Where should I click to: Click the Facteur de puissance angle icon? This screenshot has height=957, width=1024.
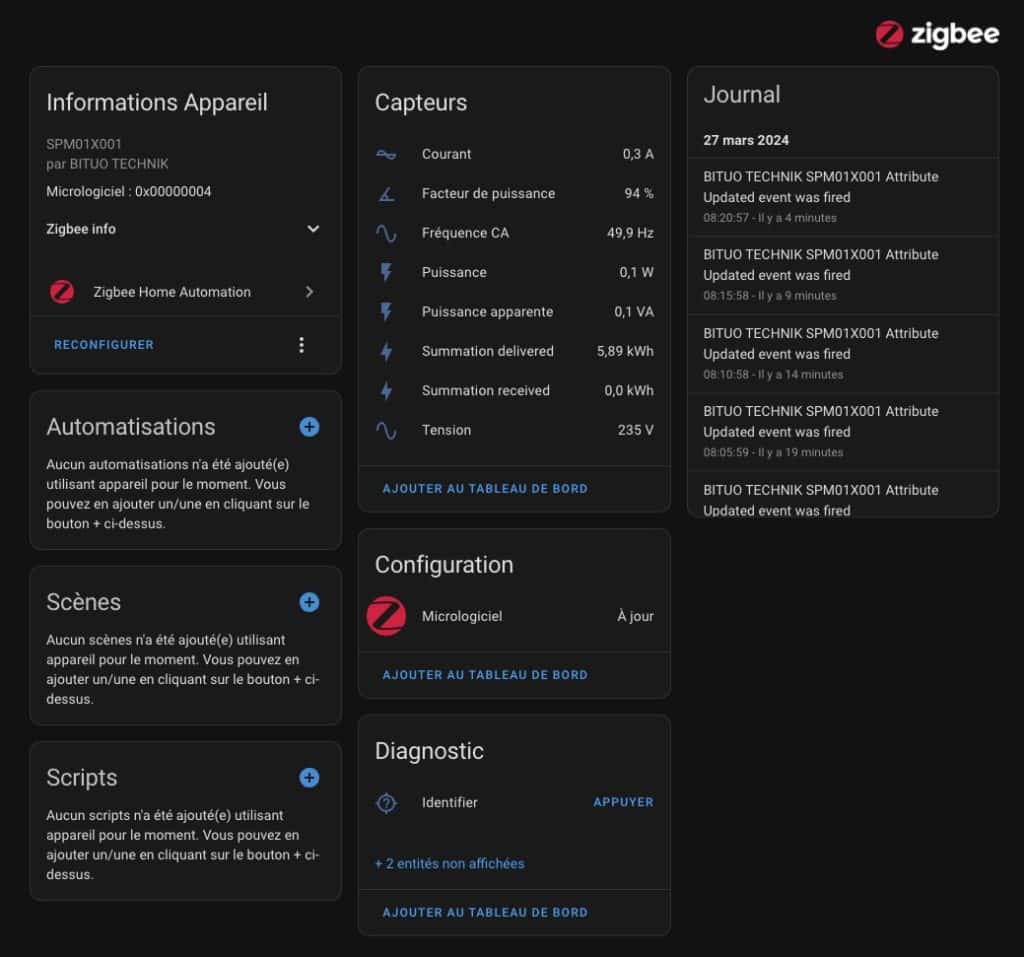coord(386,194)
